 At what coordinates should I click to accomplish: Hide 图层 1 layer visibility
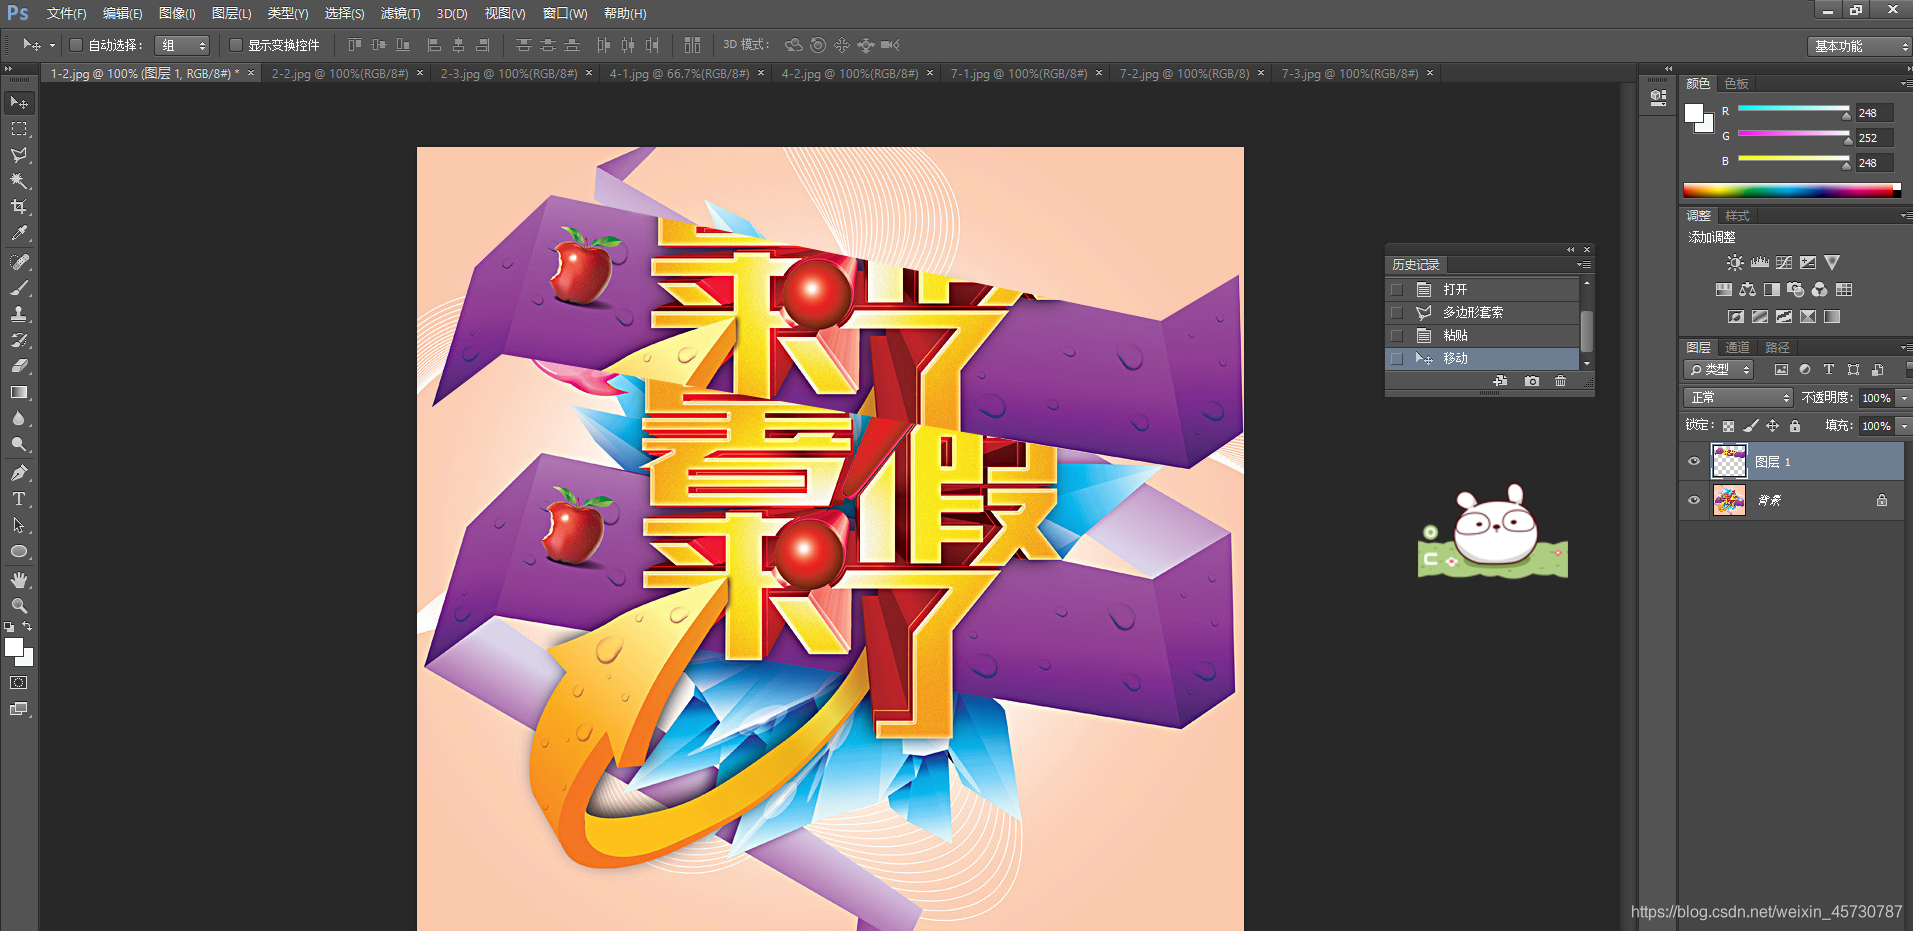point(1694,461)
